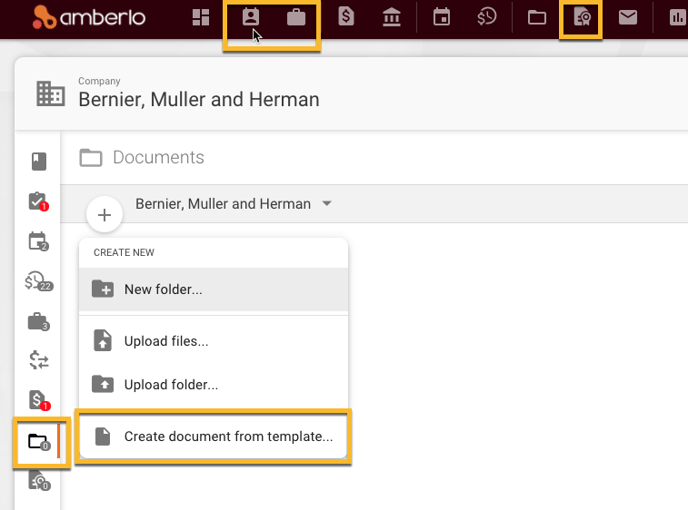Open document templates certificate icon in top bar

[582, 18]
